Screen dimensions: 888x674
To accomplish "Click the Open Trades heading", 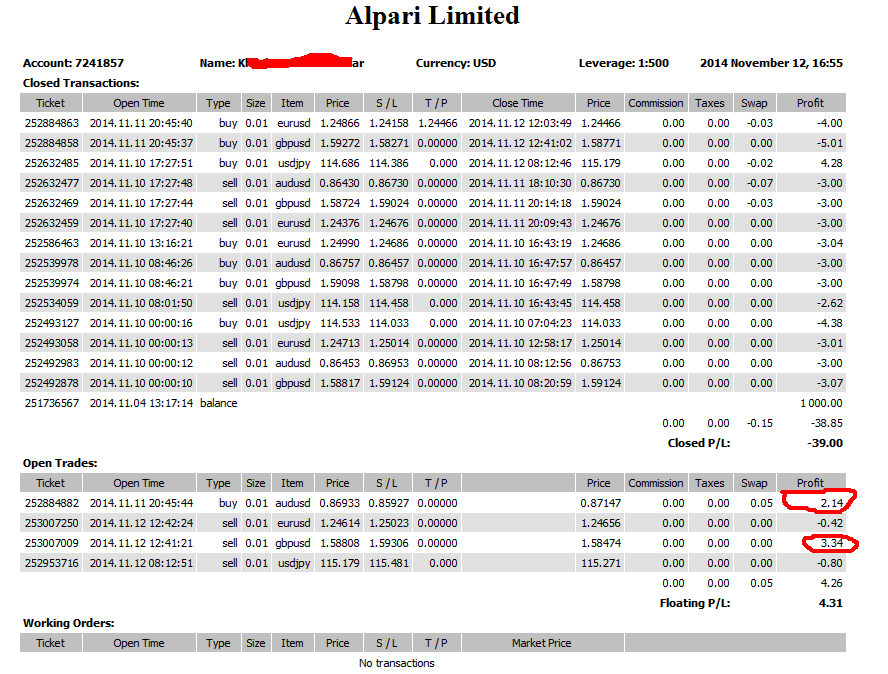I will pyautogui.click(x=60, y=463).
